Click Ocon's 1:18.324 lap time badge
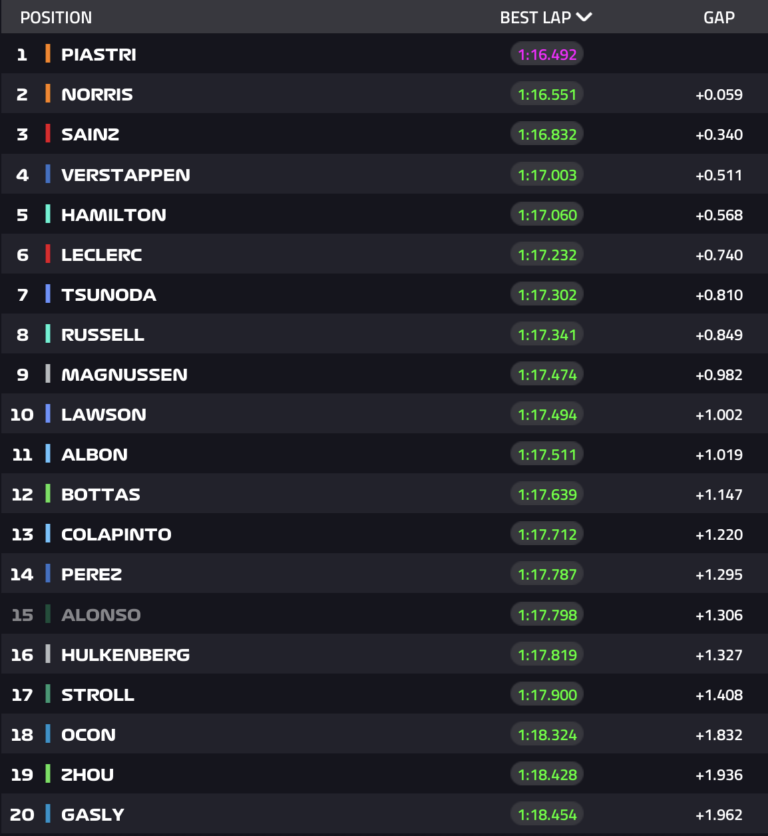Screen dimensions: 768x836 click(x=547, y=734)
